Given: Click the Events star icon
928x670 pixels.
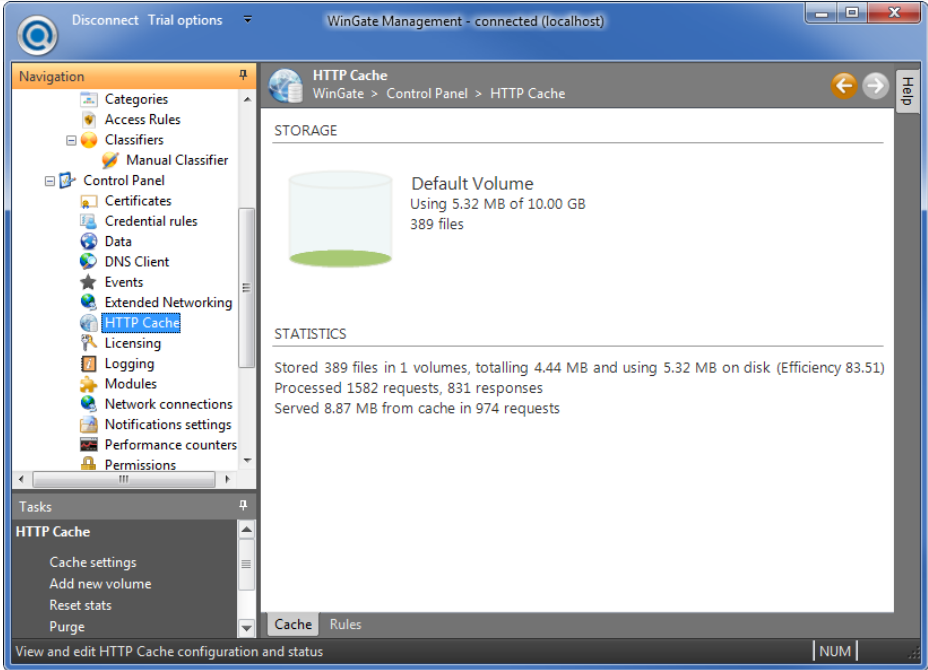Looking at the screenshot, I should [x=89, y=282].
